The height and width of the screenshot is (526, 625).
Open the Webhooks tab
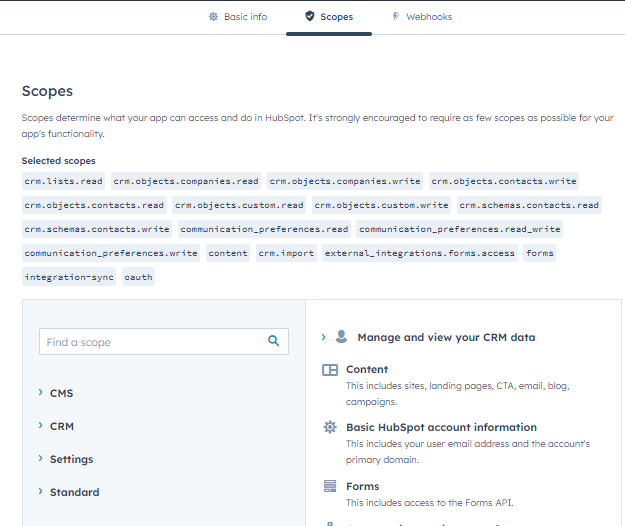point(422,17)
